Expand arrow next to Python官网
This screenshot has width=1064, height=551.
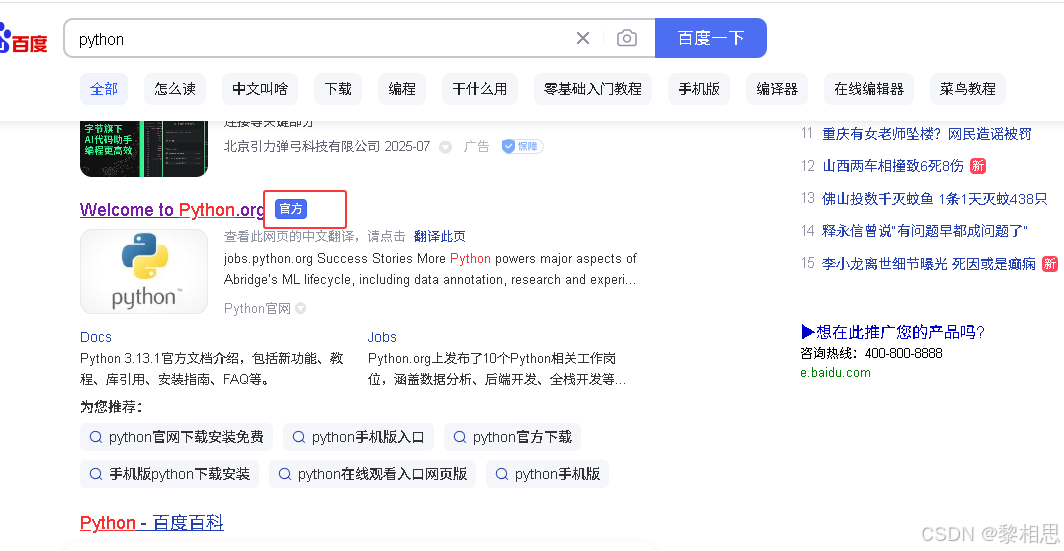300,309
